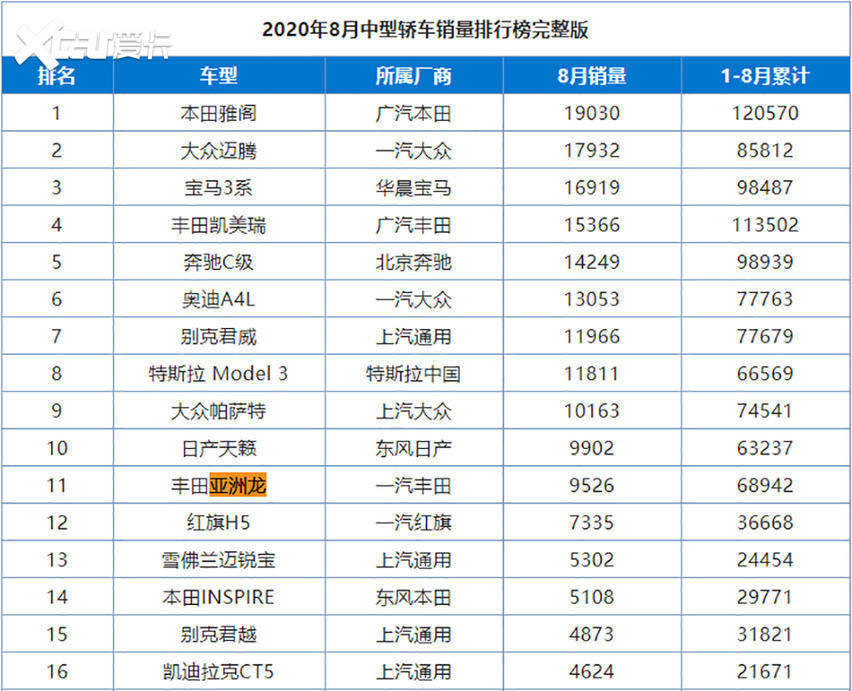Click cumulative value 77763
This screenshot has height=691, width=852.
(x=765, y=299)
